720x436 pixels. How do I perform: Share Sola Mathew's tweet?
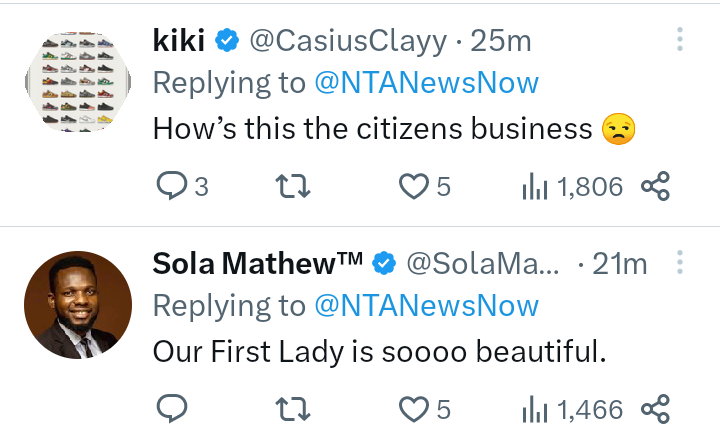coord(655,408)
